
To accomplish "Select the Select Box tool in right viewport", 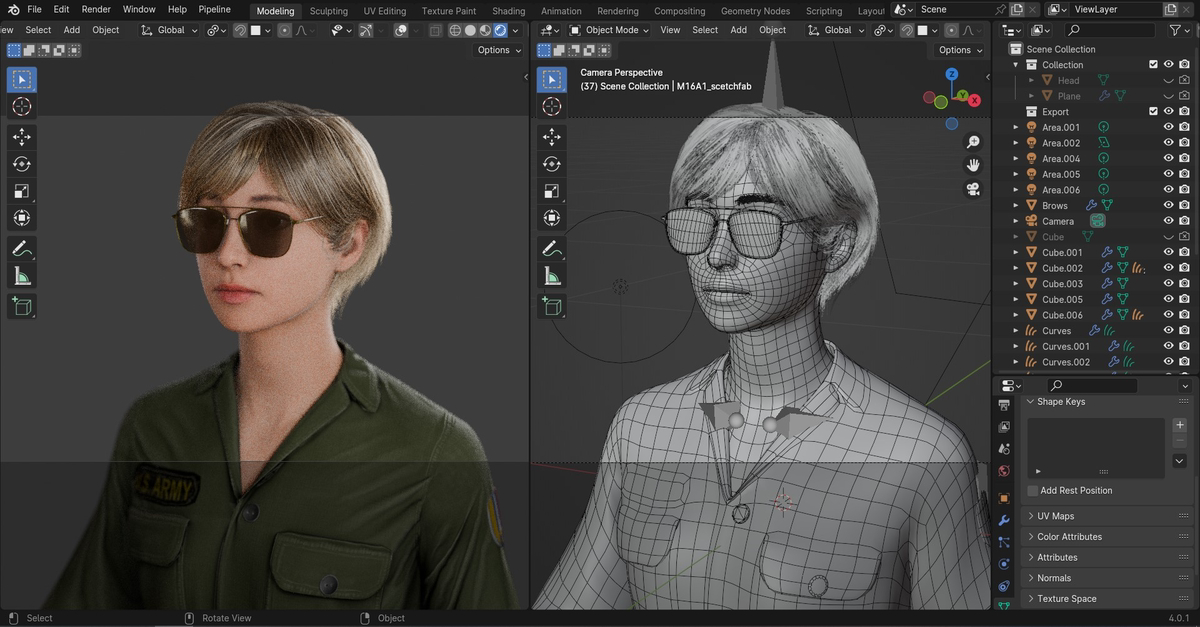I will click(552, 79).
